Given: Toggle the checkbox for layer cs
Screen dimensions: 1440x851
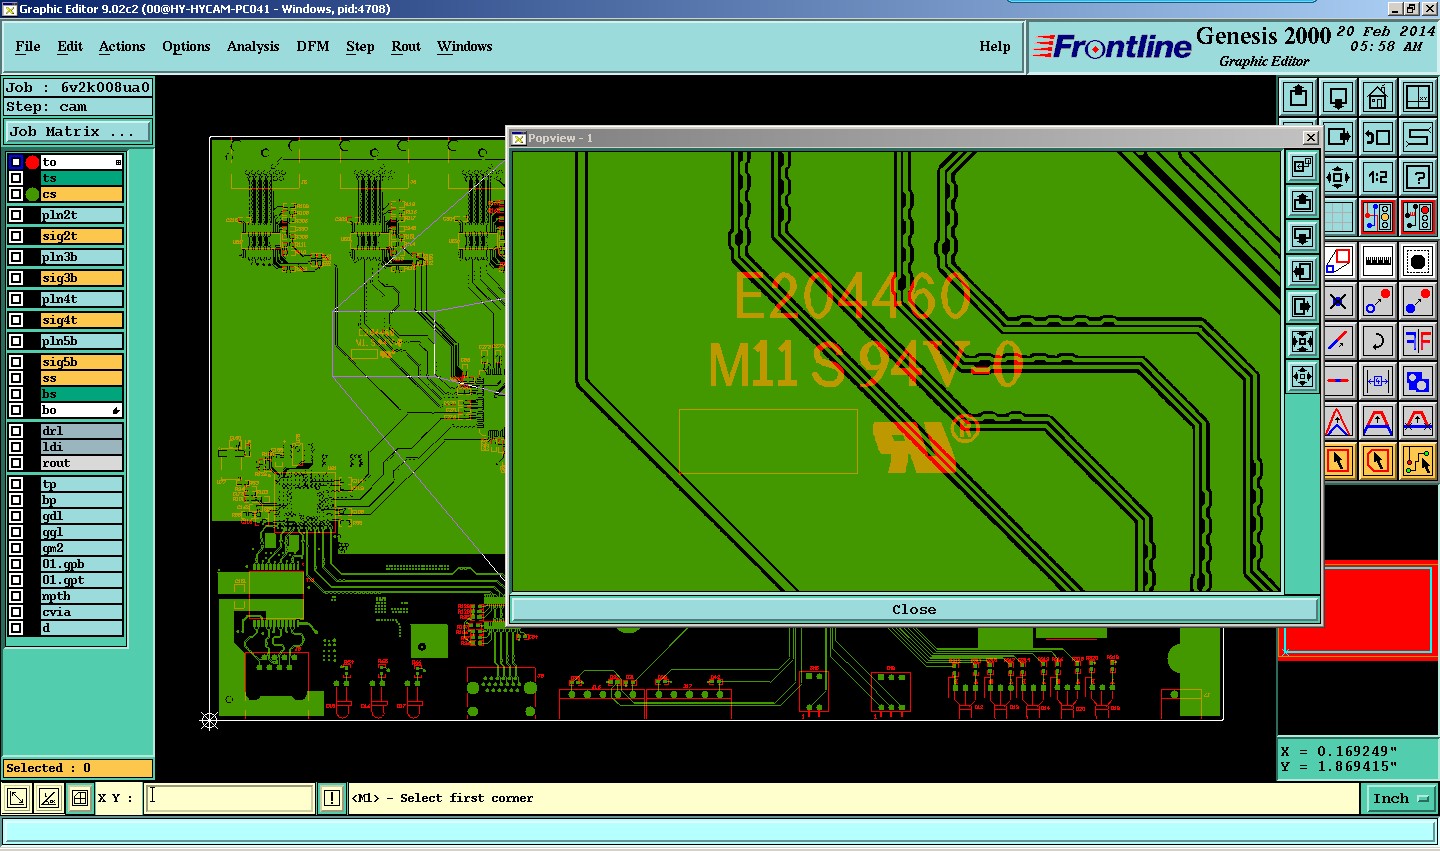Looking at the screenshot, I should 16,194.
